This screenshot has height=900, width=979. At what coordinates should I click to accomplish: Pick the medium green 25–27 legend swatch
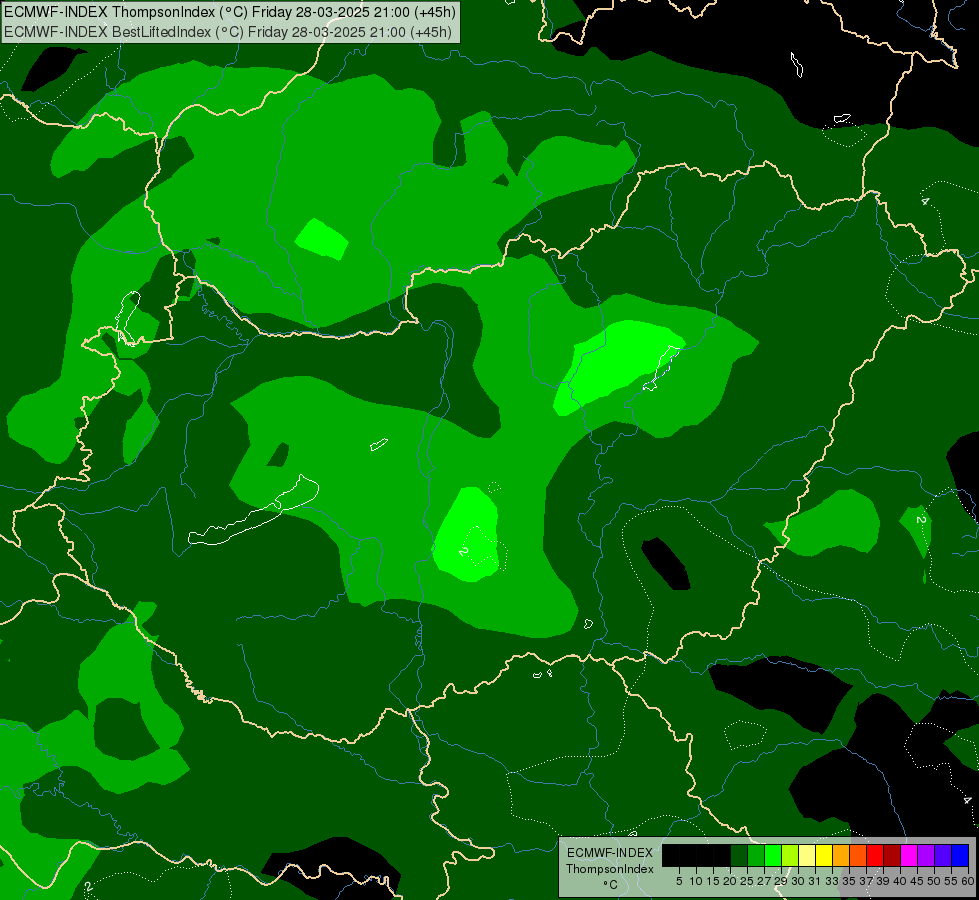(x=755, y=855)
